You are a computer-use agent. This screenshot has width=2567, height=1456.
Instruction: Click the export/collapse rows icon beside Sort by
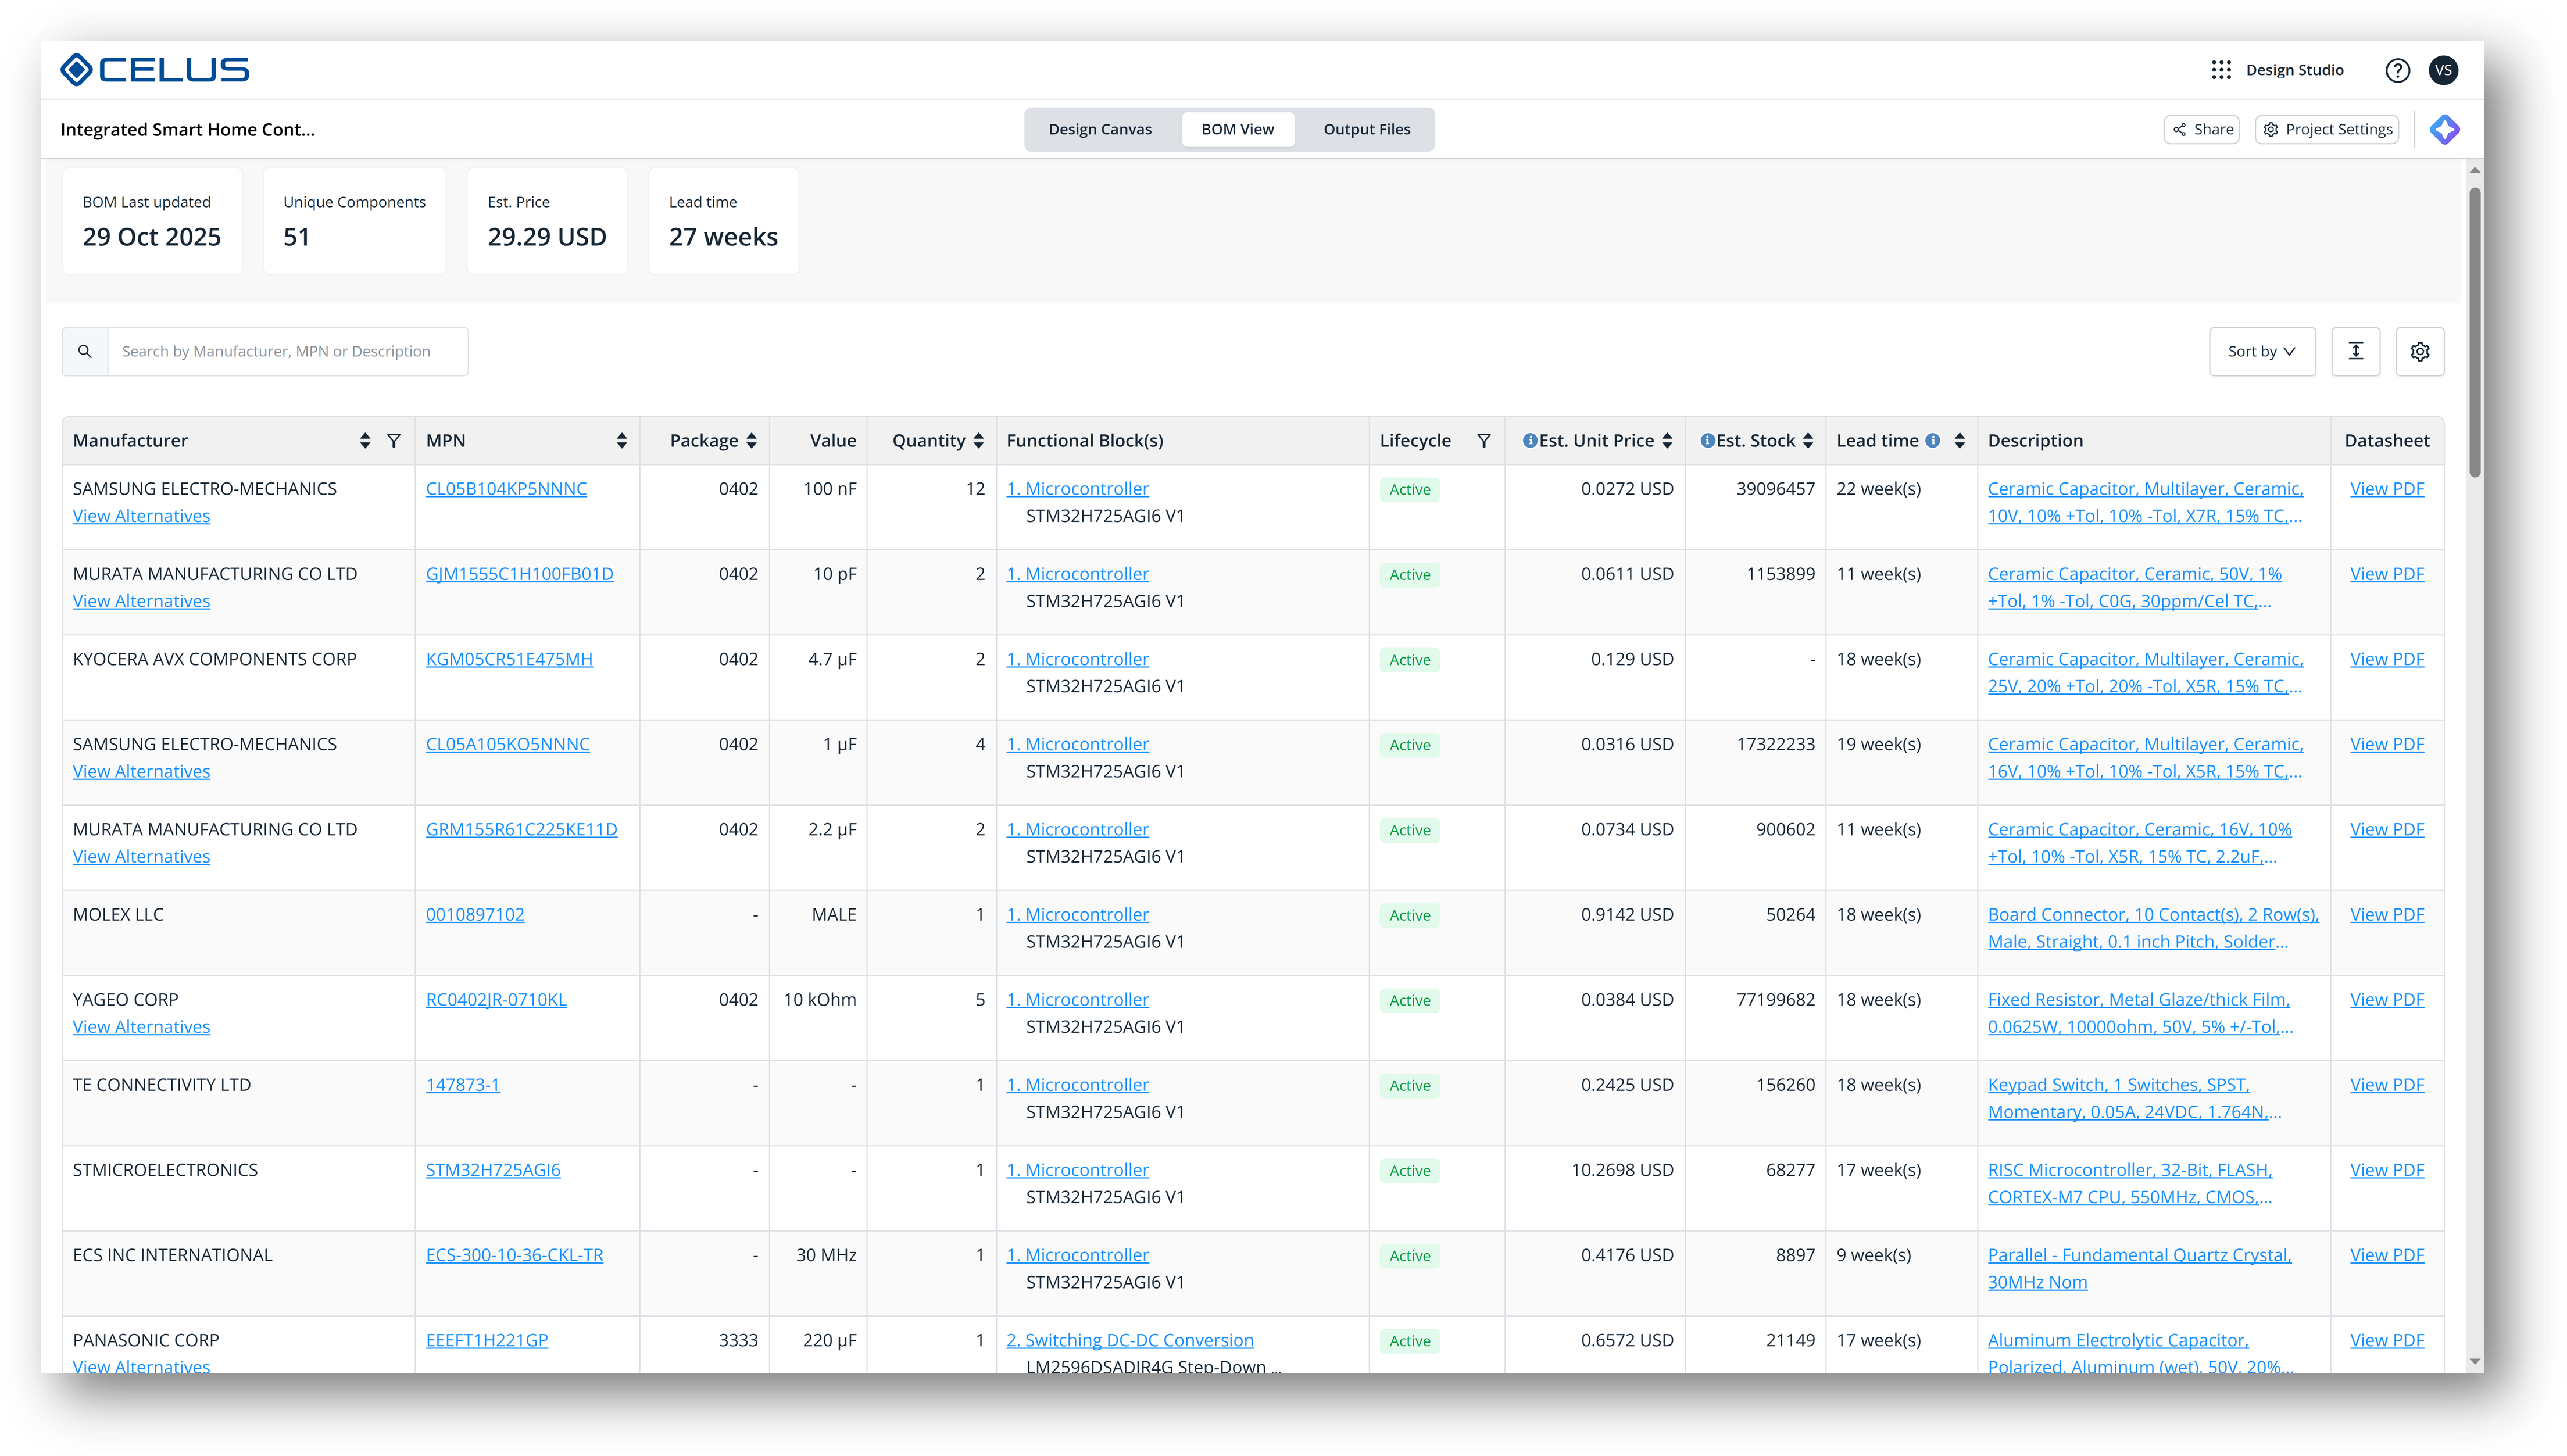pos(2355,352)
